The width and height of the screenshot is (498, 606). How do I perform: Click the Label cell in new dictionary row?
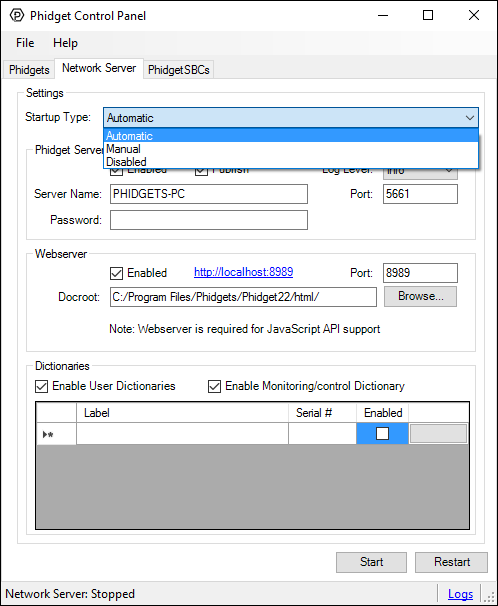coord(182,434)
